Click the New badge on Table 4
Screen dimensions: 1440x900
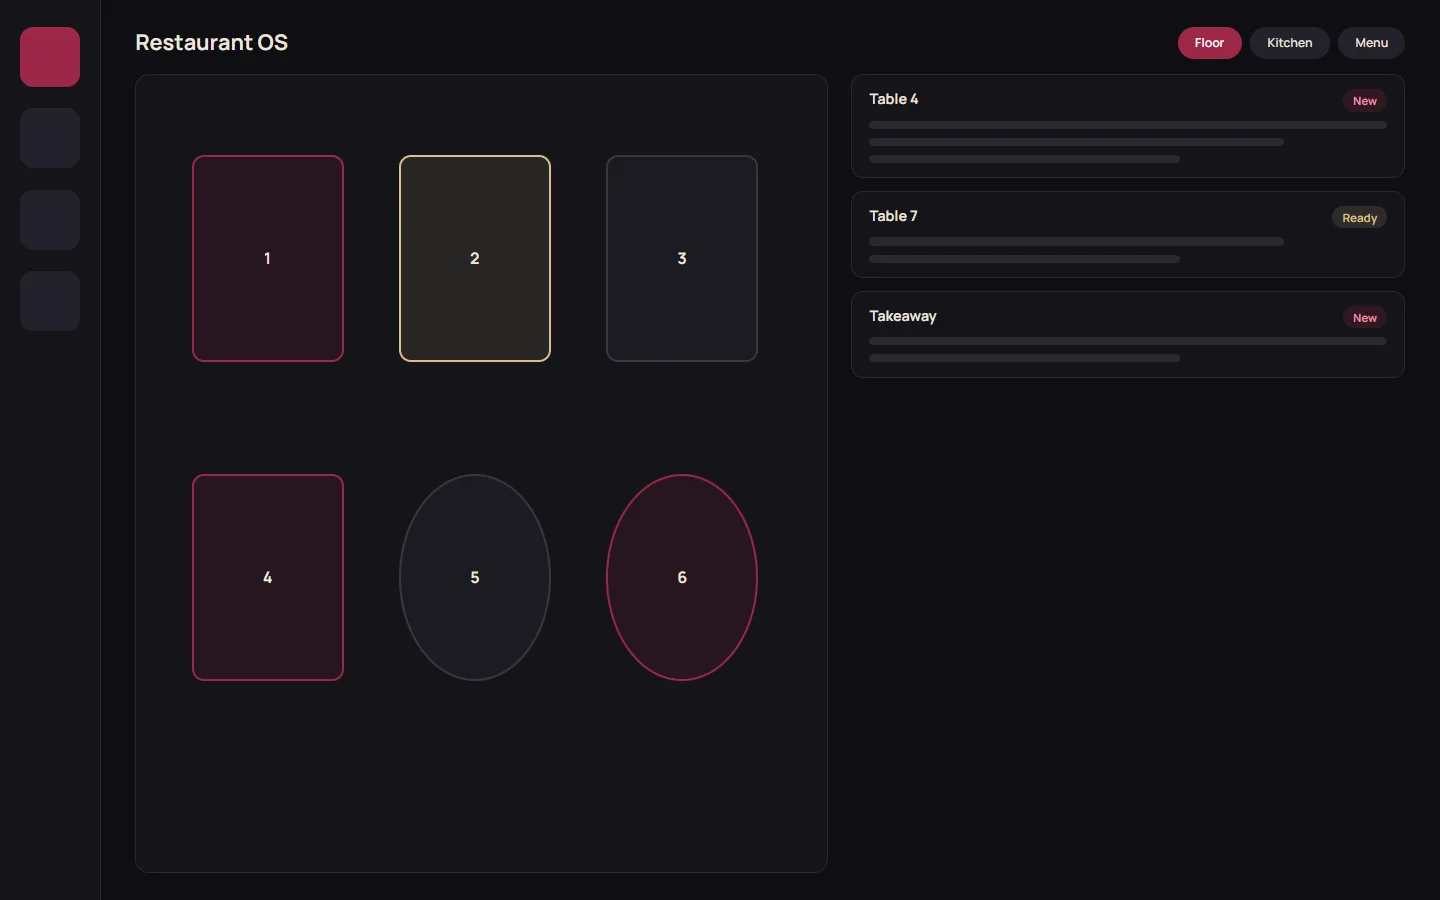coord(1364,101)
